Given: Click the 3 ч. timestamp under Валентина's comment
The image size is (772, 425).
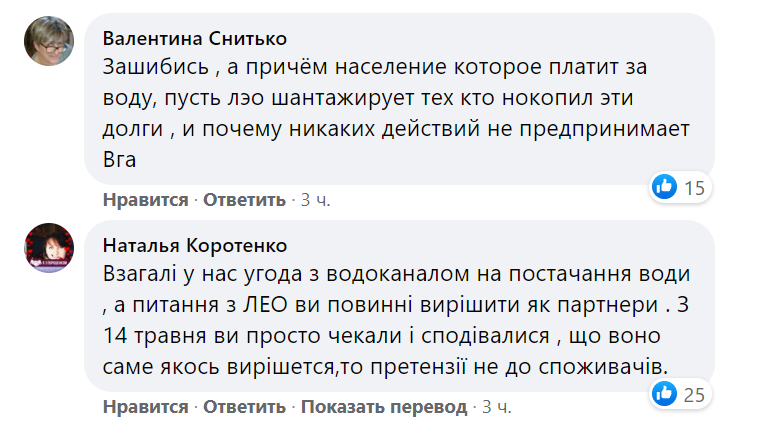Looking at the screenshot, I should tap(315, 200).
